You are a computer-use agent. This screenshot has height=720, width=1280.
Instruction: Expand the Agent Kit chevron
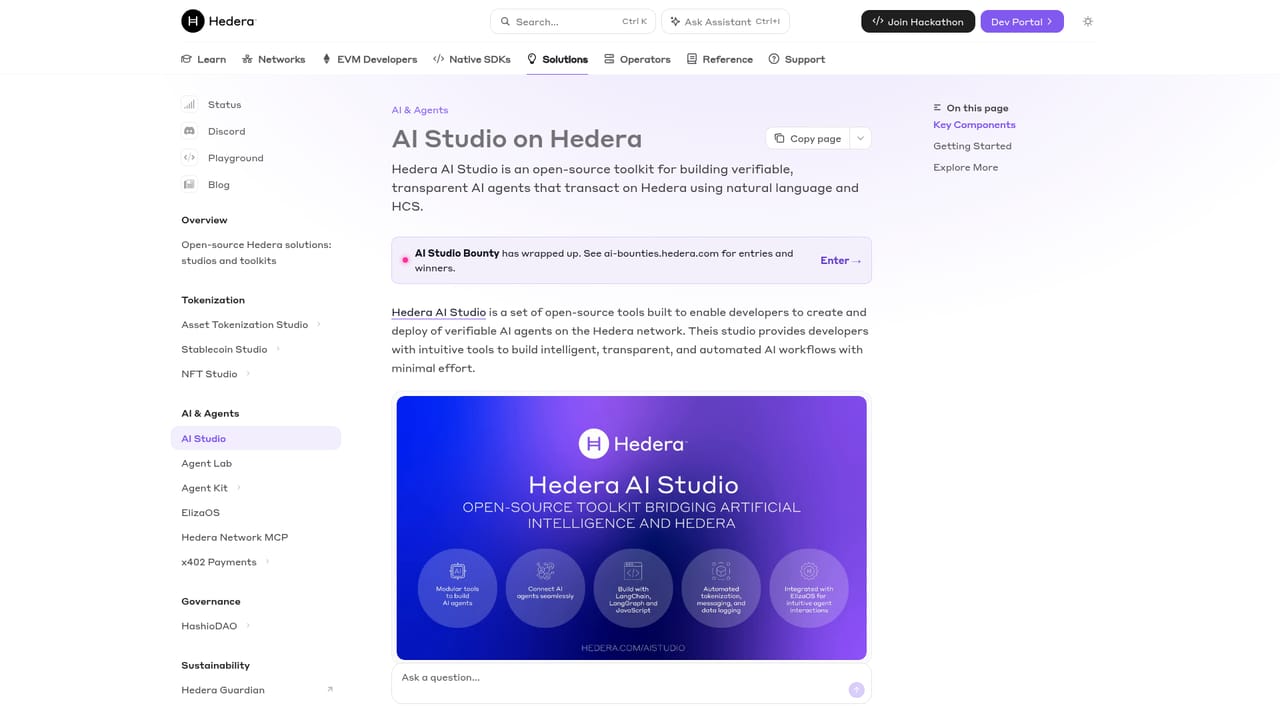coord(239,488)
